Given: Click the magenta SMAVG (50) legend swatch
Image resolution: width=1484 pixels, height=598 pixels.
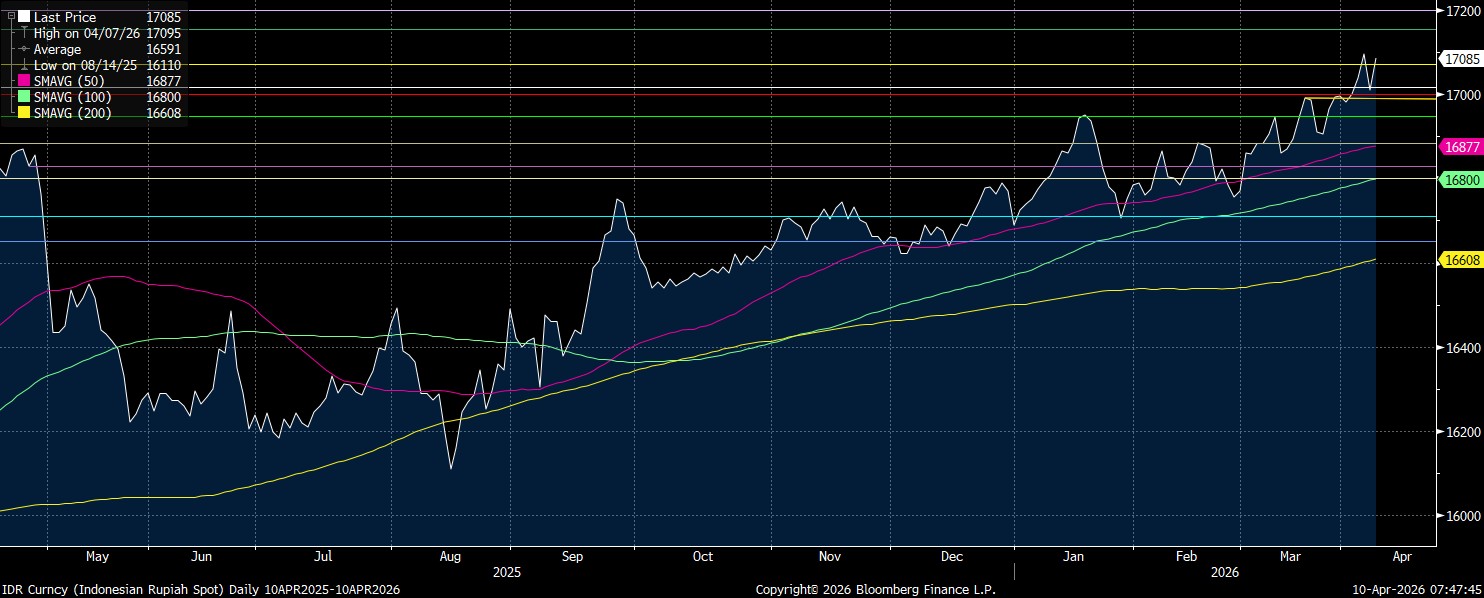Looking at the screenshot, I should [24, 82].
